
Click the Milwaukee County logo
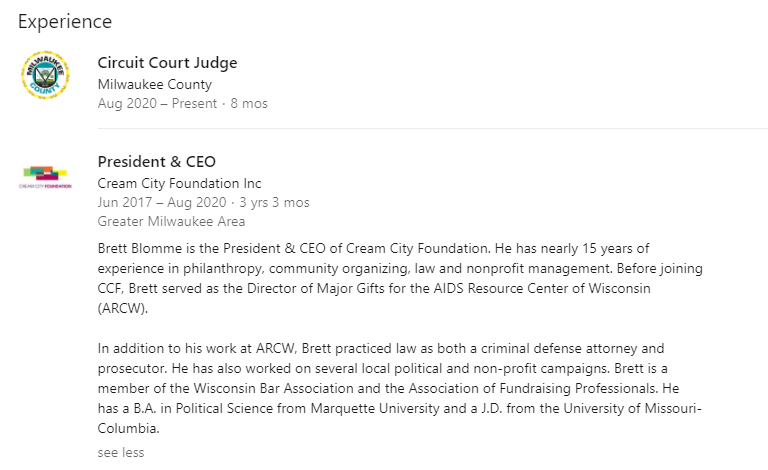point(45,75)
